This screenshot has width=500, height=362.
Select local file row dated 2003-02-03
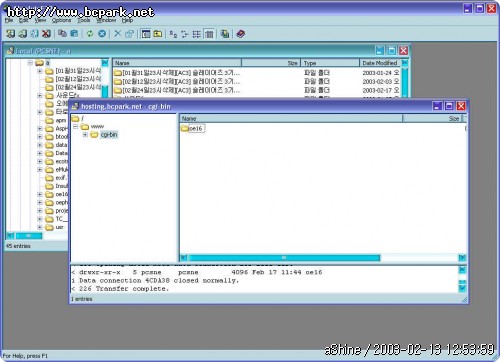pos(256,81)
